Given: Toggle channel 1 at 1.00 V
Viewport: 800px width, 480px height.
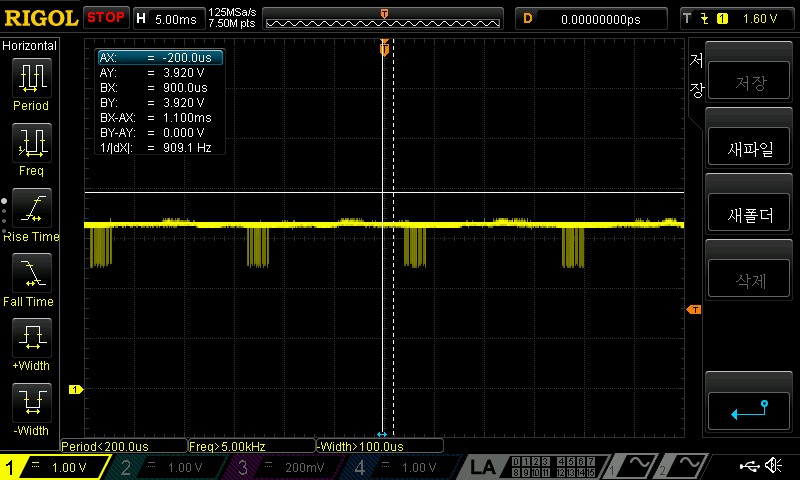Looking at the screenshot, I should pos(55,467).
